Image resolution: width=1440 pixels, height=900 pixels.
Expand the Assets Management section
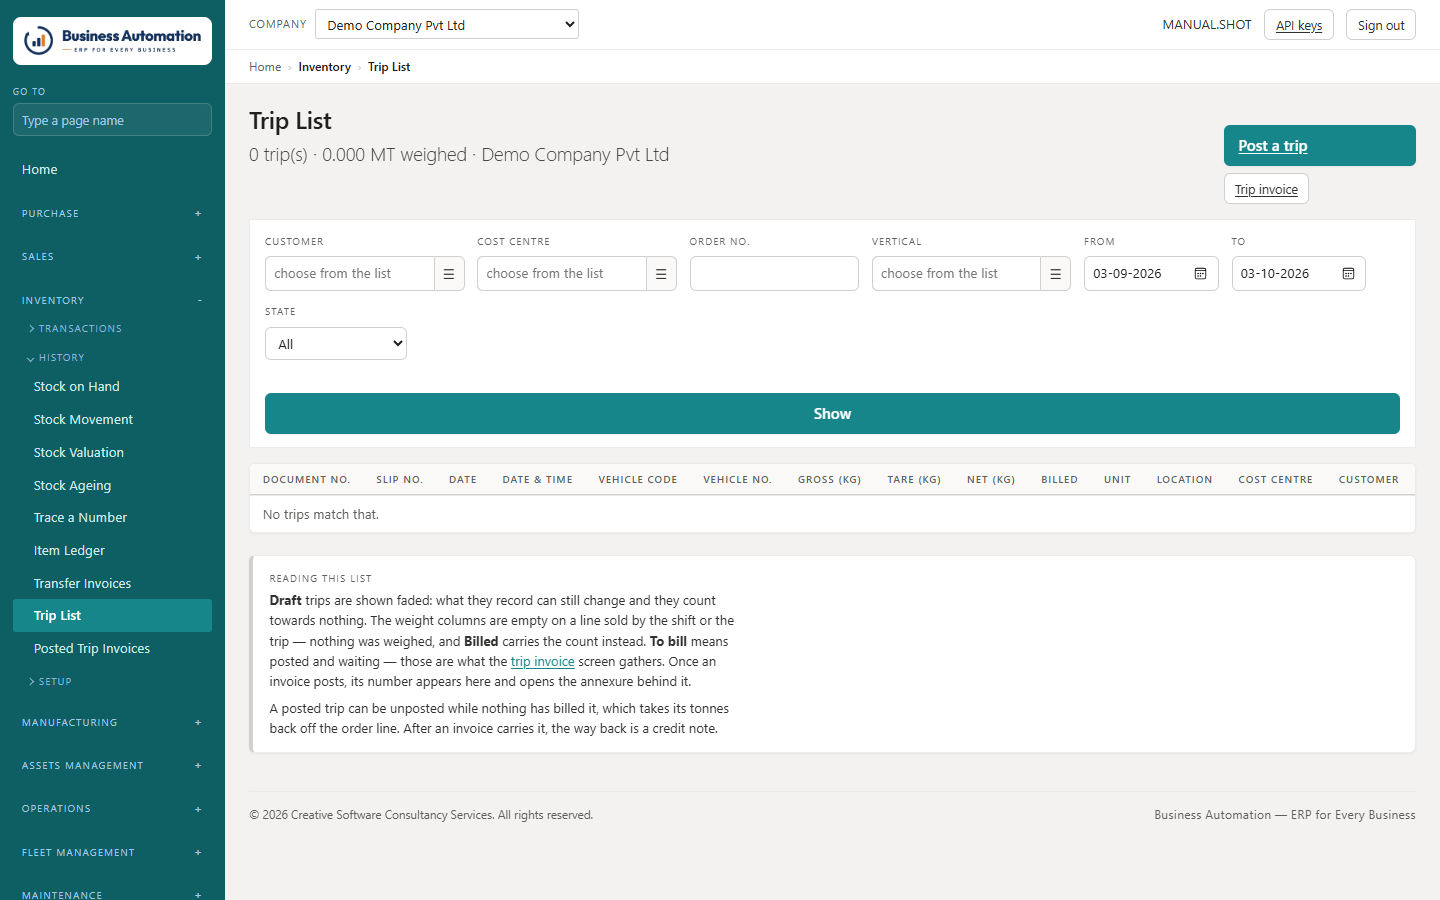[x=112, y=766]
